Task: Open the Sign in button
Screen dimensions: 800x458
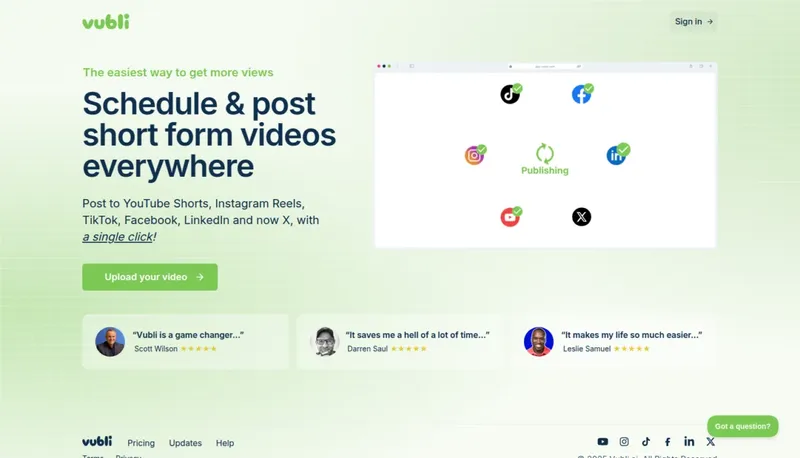Action: point(693,21)
